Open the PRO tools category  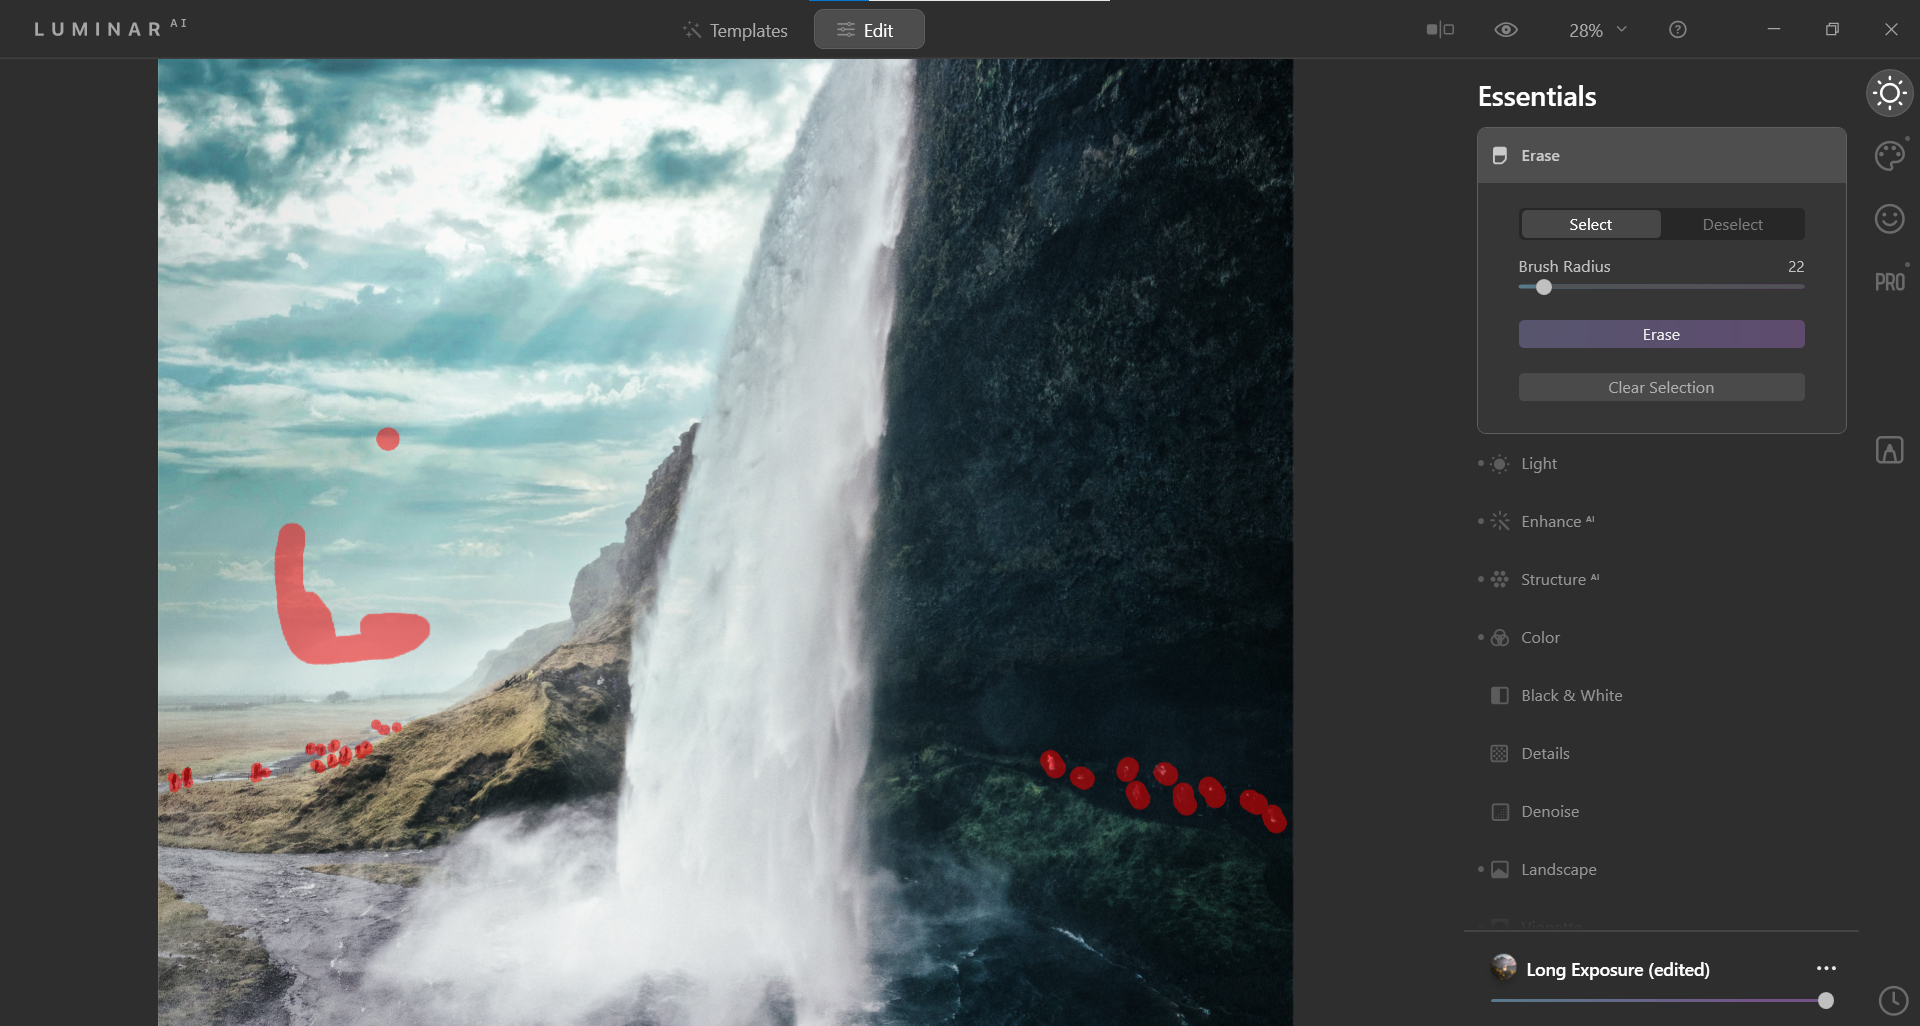pos(1889,282)
